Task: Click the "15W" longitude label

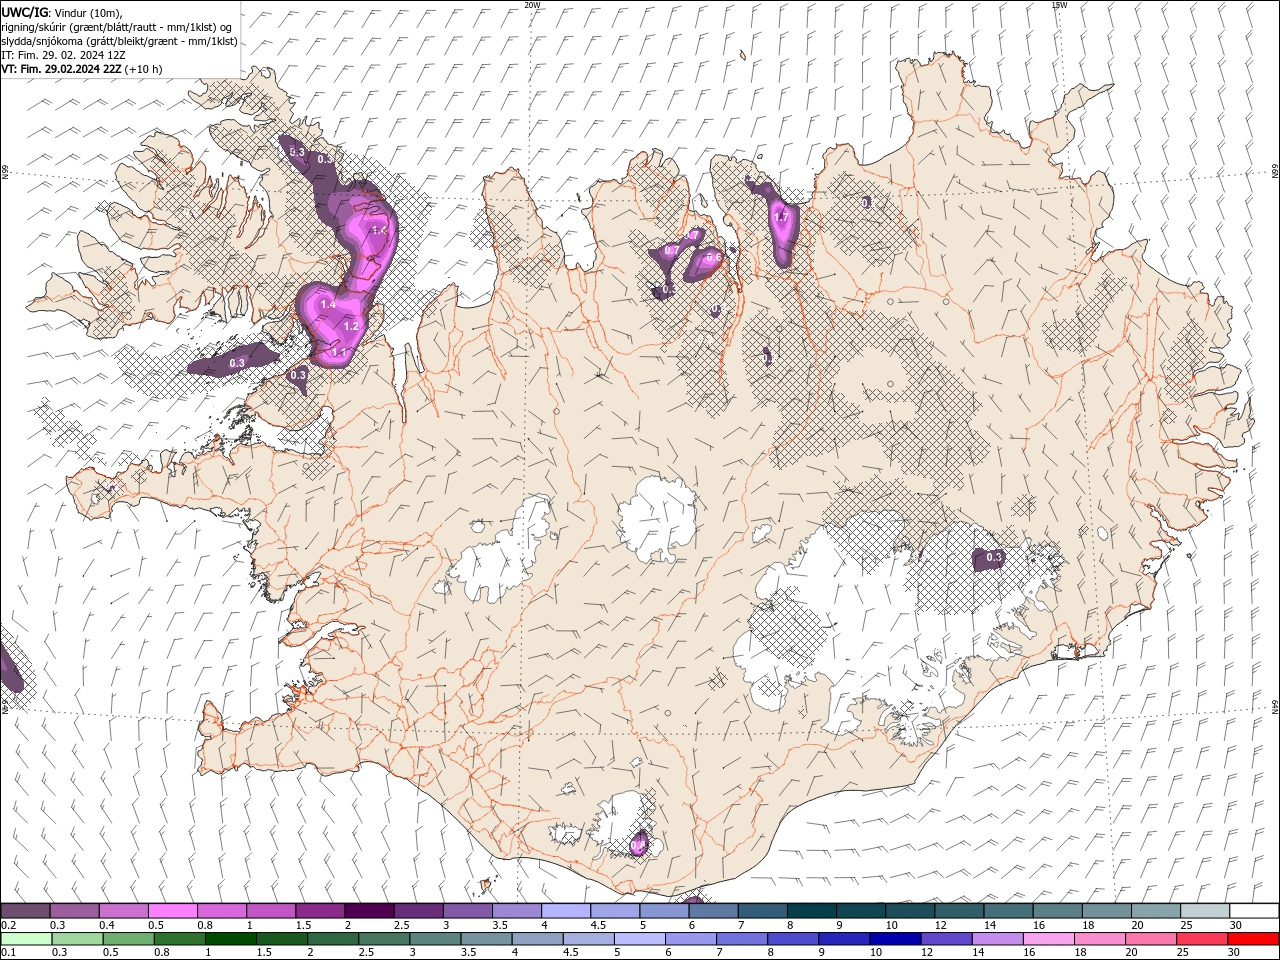Action: 1059,5
